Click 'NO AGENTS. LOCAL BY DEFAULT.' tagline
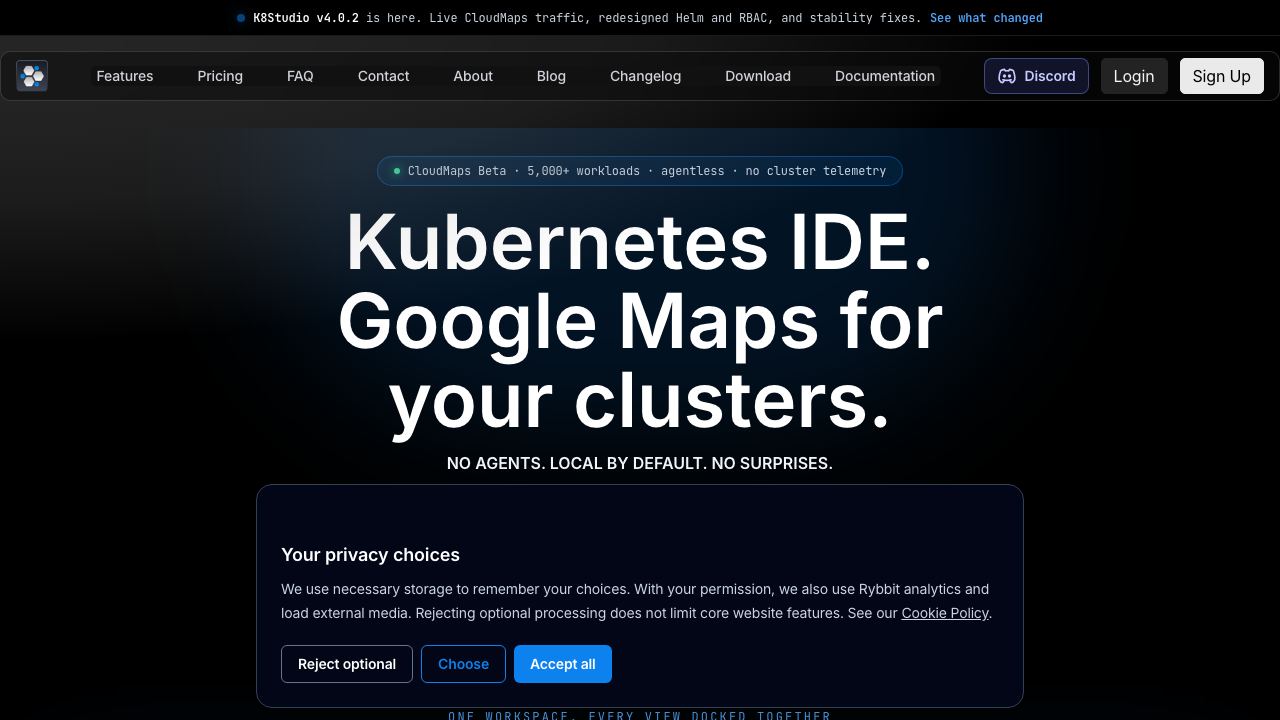 click(x=577, y=463)
